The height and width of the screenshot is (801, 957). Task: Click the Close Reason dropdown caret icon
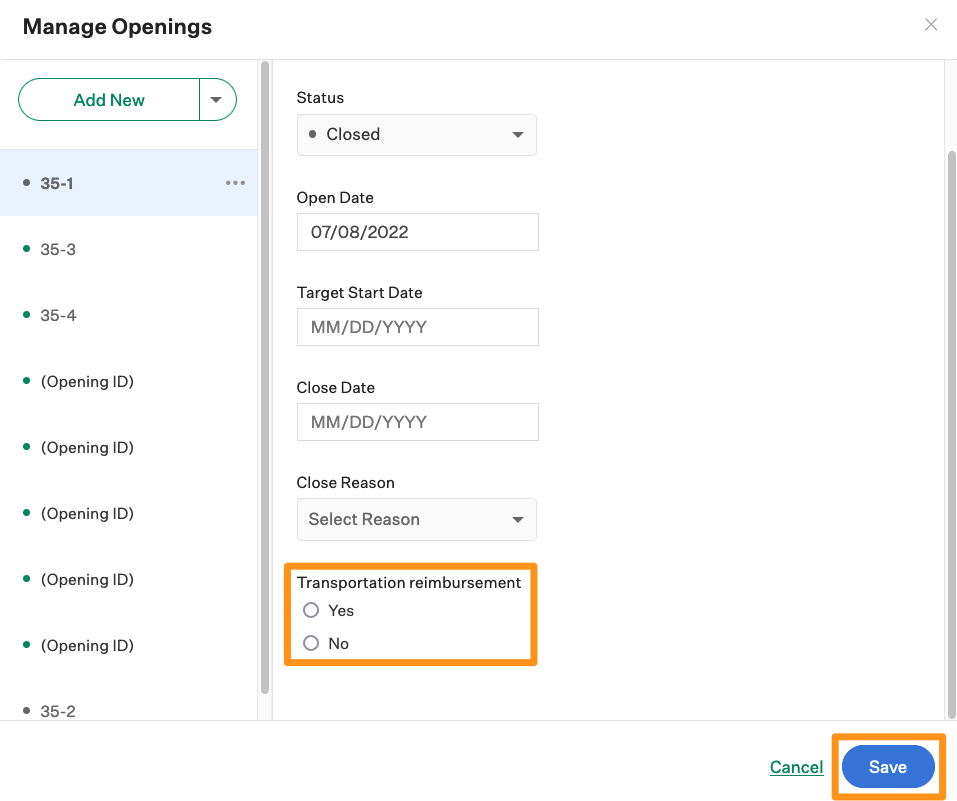[x=518, y=519]
